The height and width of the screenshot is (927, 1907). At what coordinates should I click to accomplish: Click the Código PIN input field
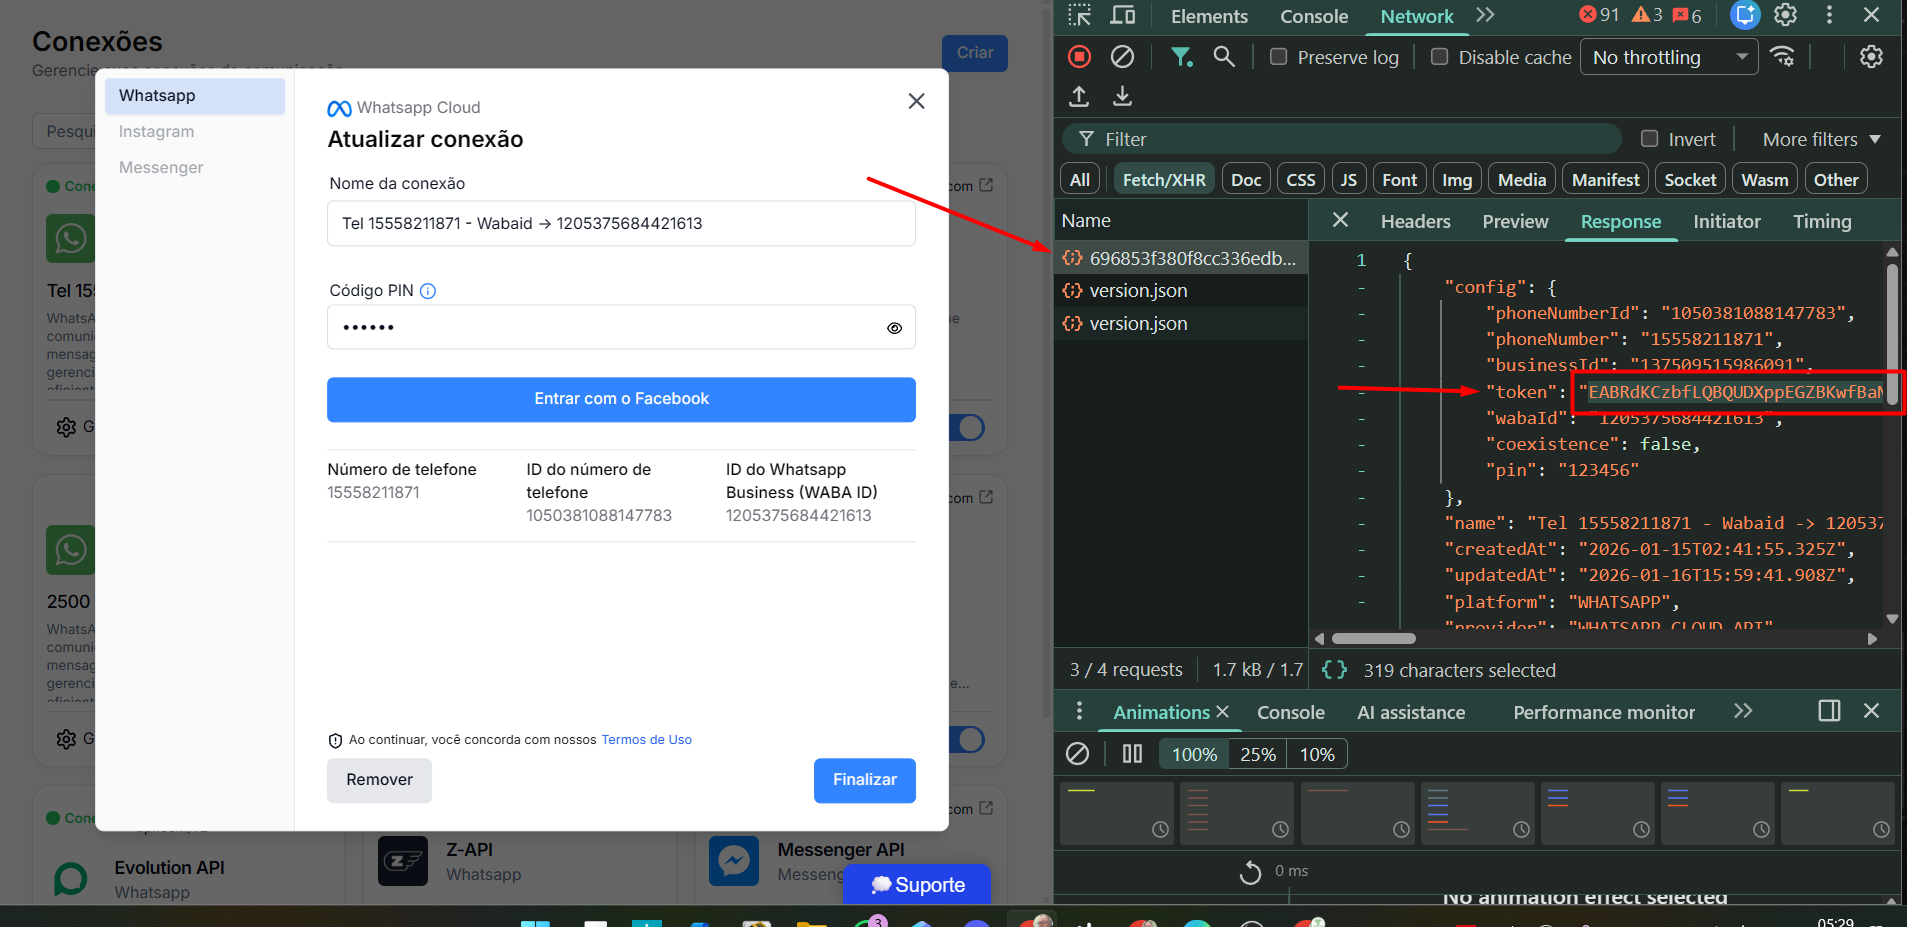click(x=621, y=327)
